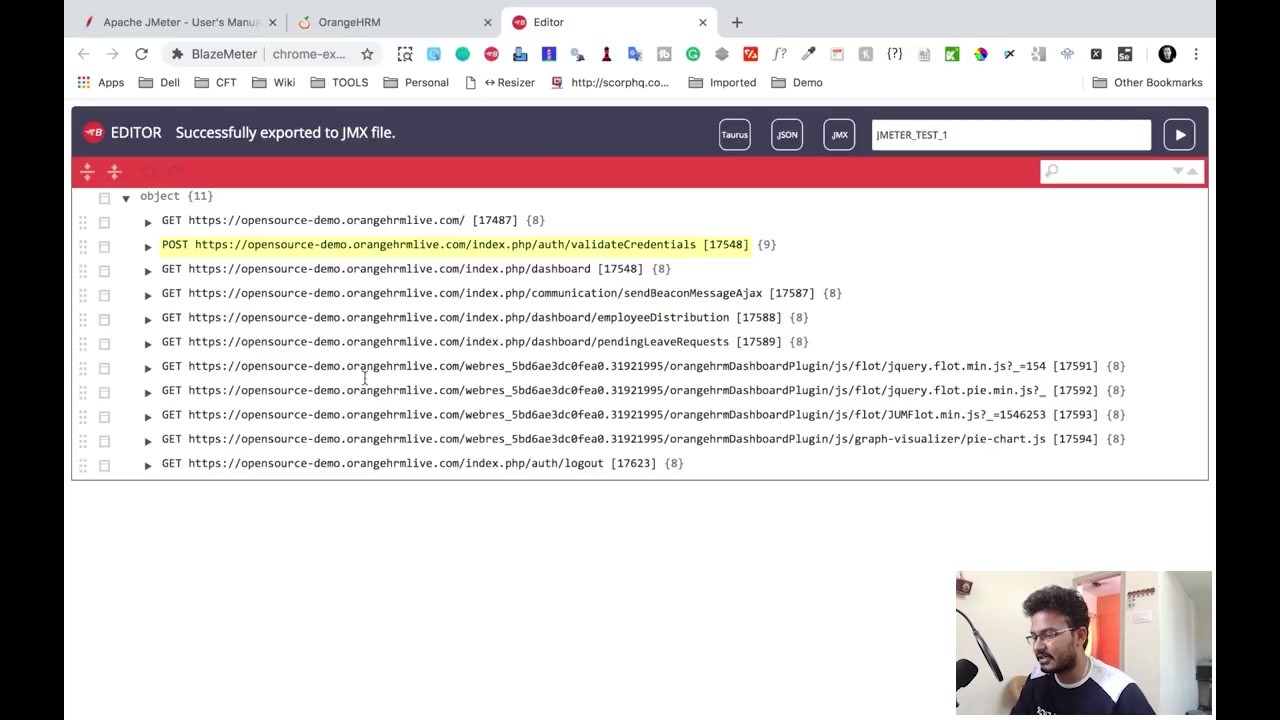Close the Apache JMeter User's Manual tab

[x=272, y=22]
